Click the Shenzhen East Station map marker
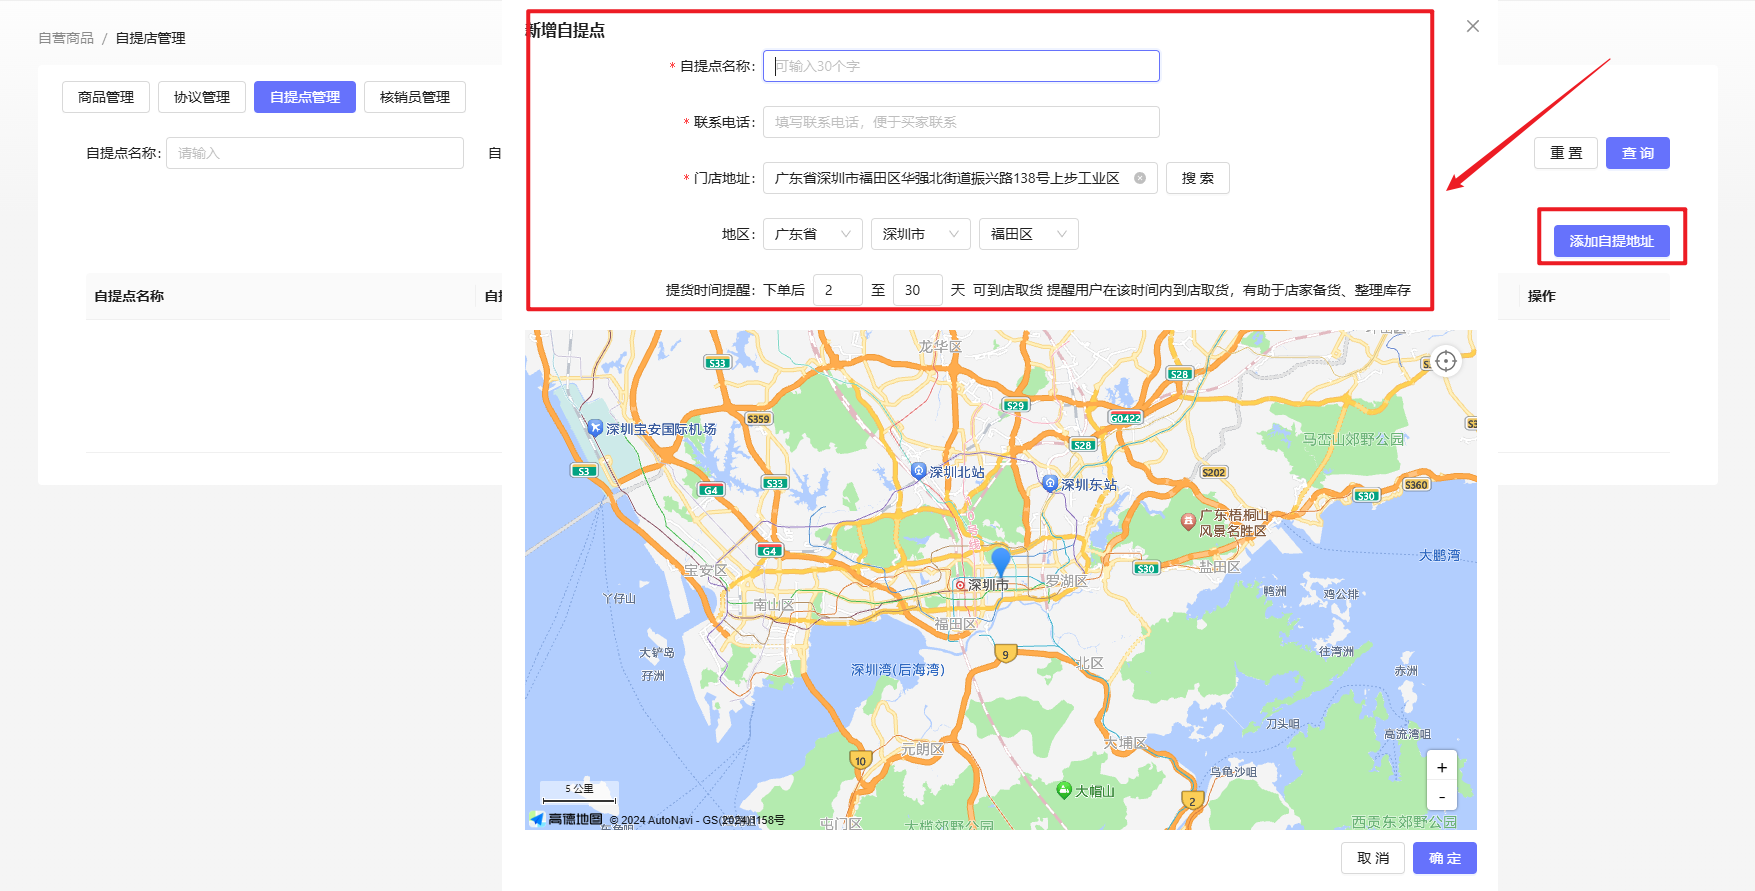This screenshot has width=1755, height=891. tap(1049, 484)
